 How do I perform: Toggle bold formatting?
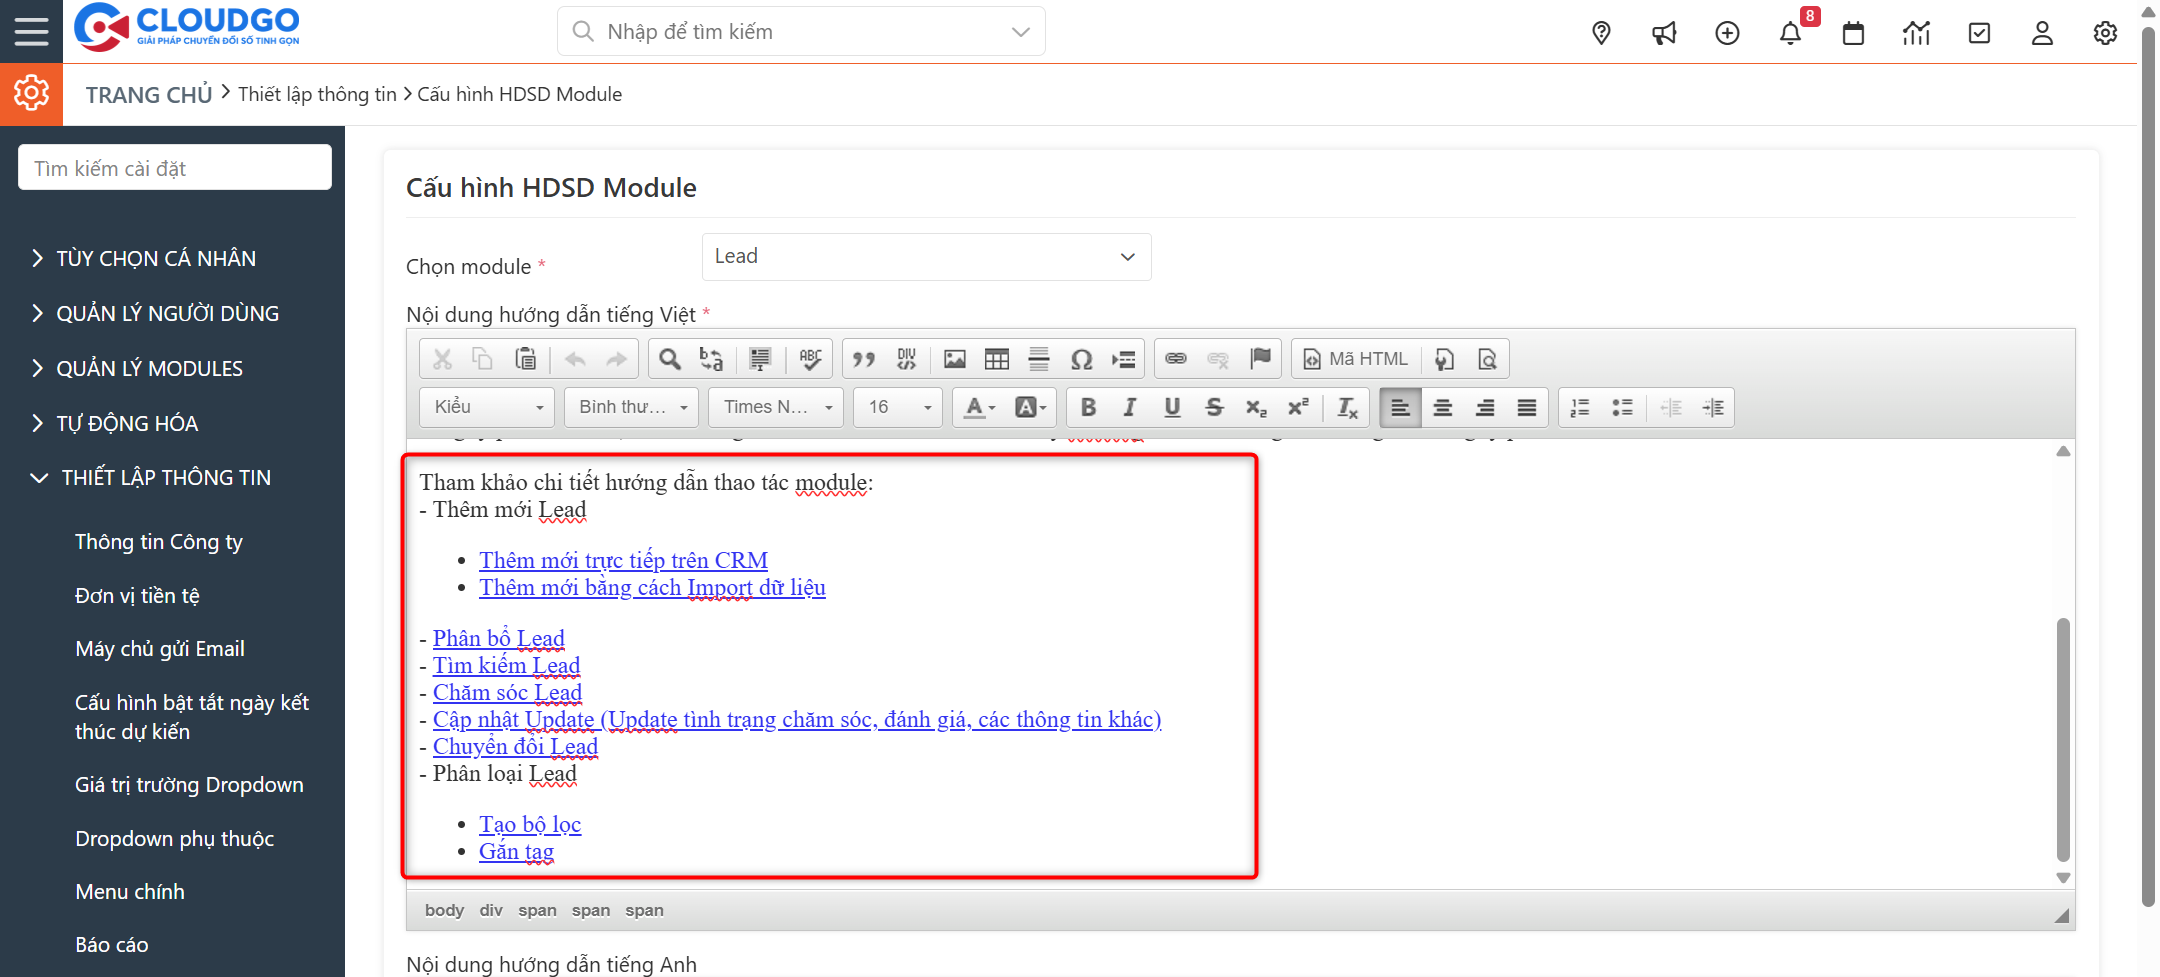point(1088,407)
